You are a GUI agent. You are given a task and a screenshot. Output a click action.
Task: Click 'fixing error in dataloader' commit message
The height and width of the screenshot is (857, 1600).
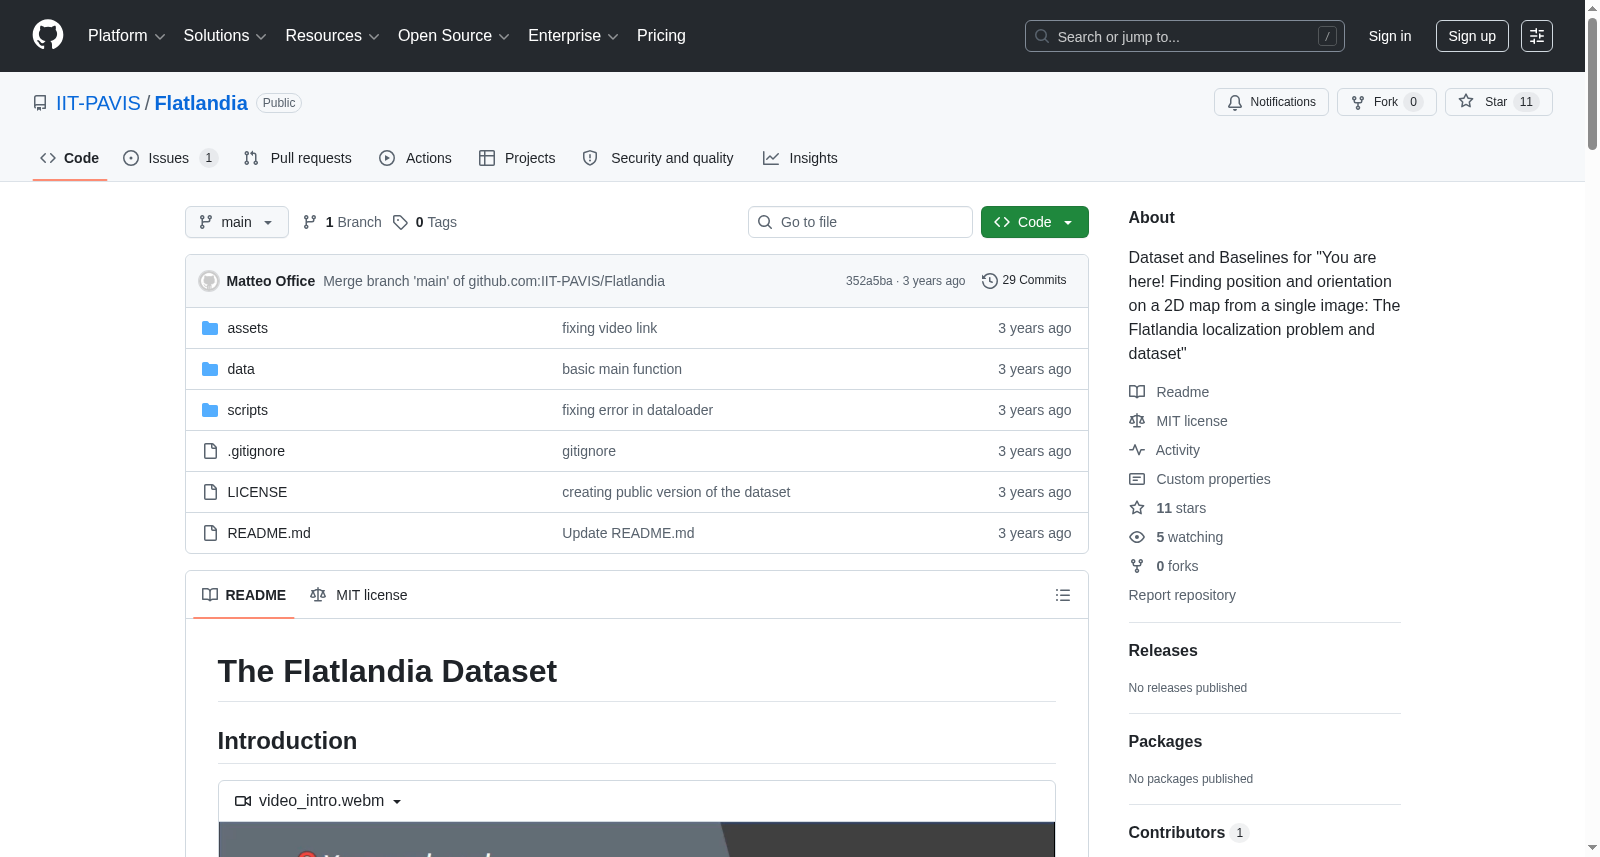pos(637,410)
